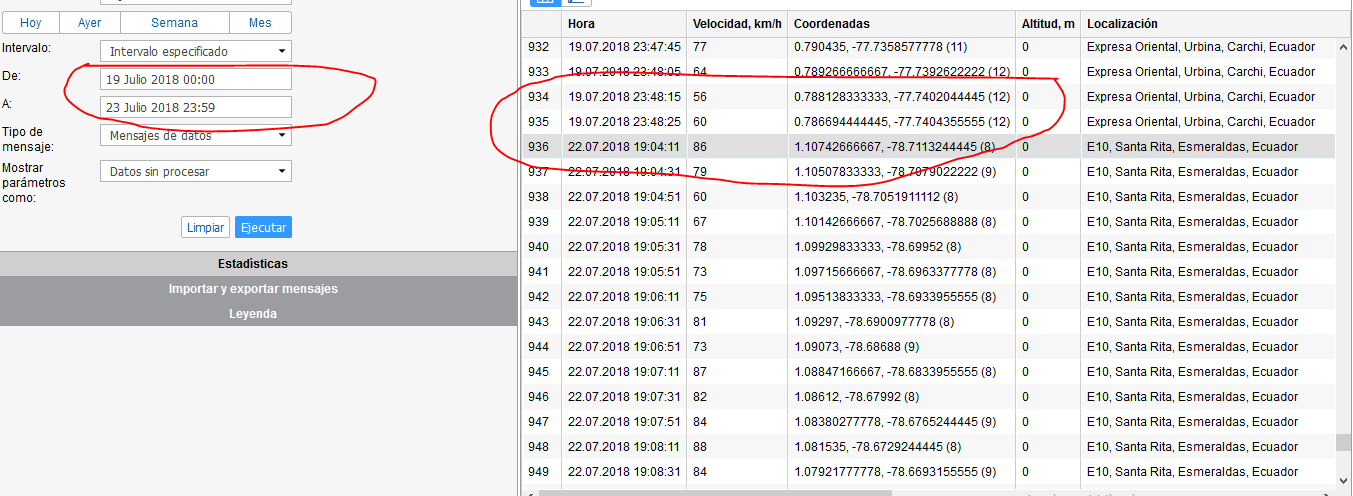The height and width of the screenshot is (496, 1353).
Task: Expand the Leyenda section
Action: point(258,314)
